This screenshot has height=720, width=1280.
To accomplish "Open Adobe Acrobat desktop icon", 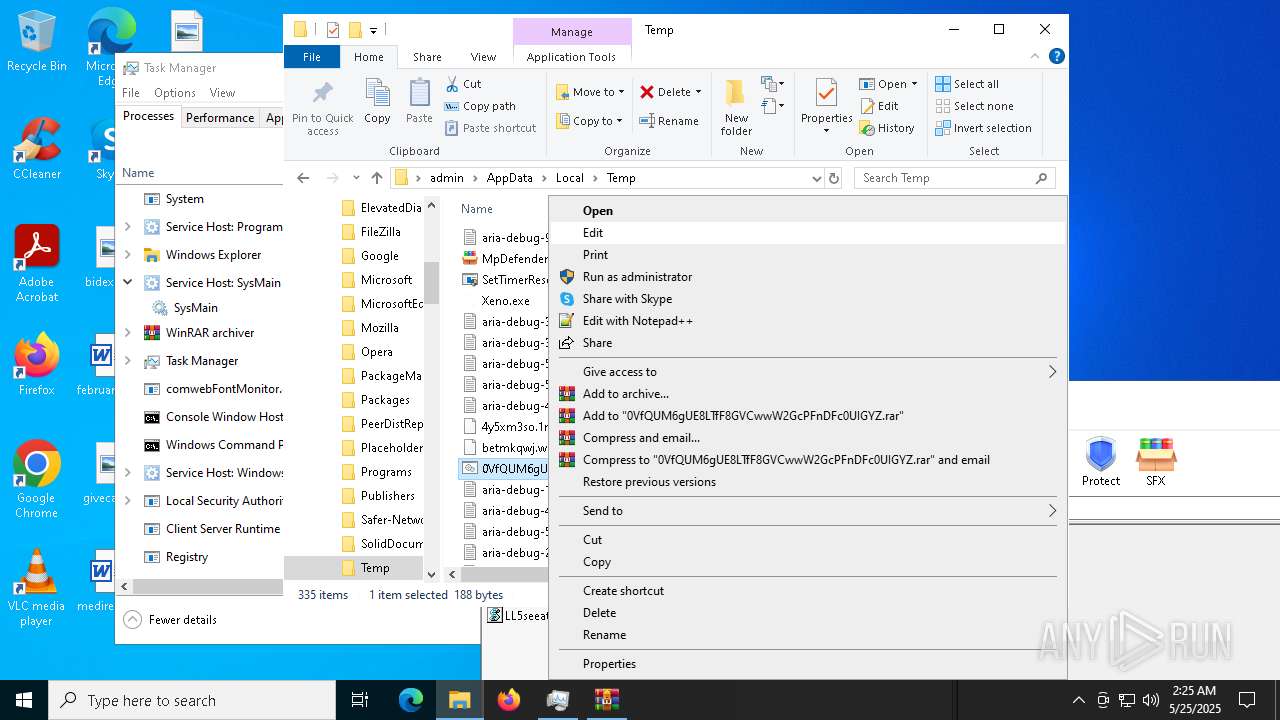I will click(37, 264).
